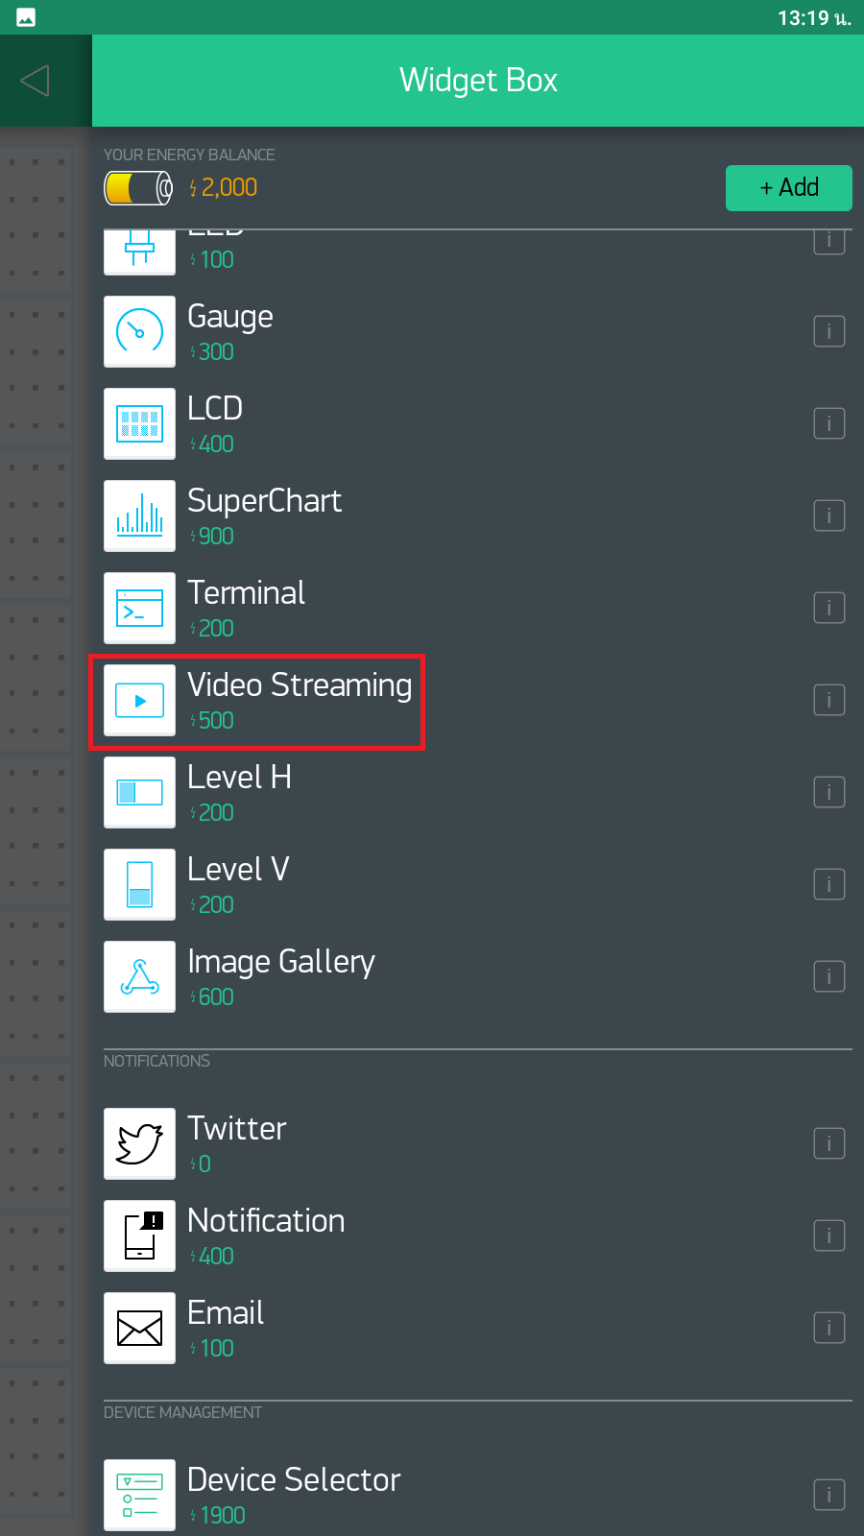Pick the Image Gallery widget icon
This screenshot has width=864, height=1536.
click(x=140, y=976)
